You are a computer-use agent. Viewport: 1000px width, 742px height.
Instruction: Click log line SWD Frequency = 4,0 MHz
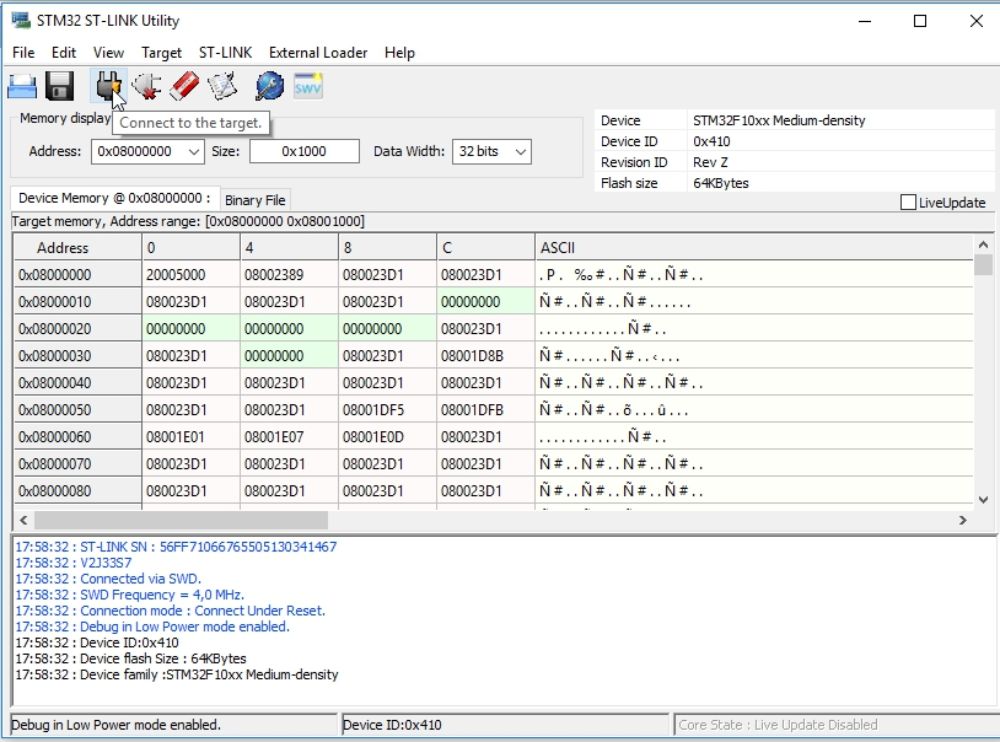click(x=129, y=595)
